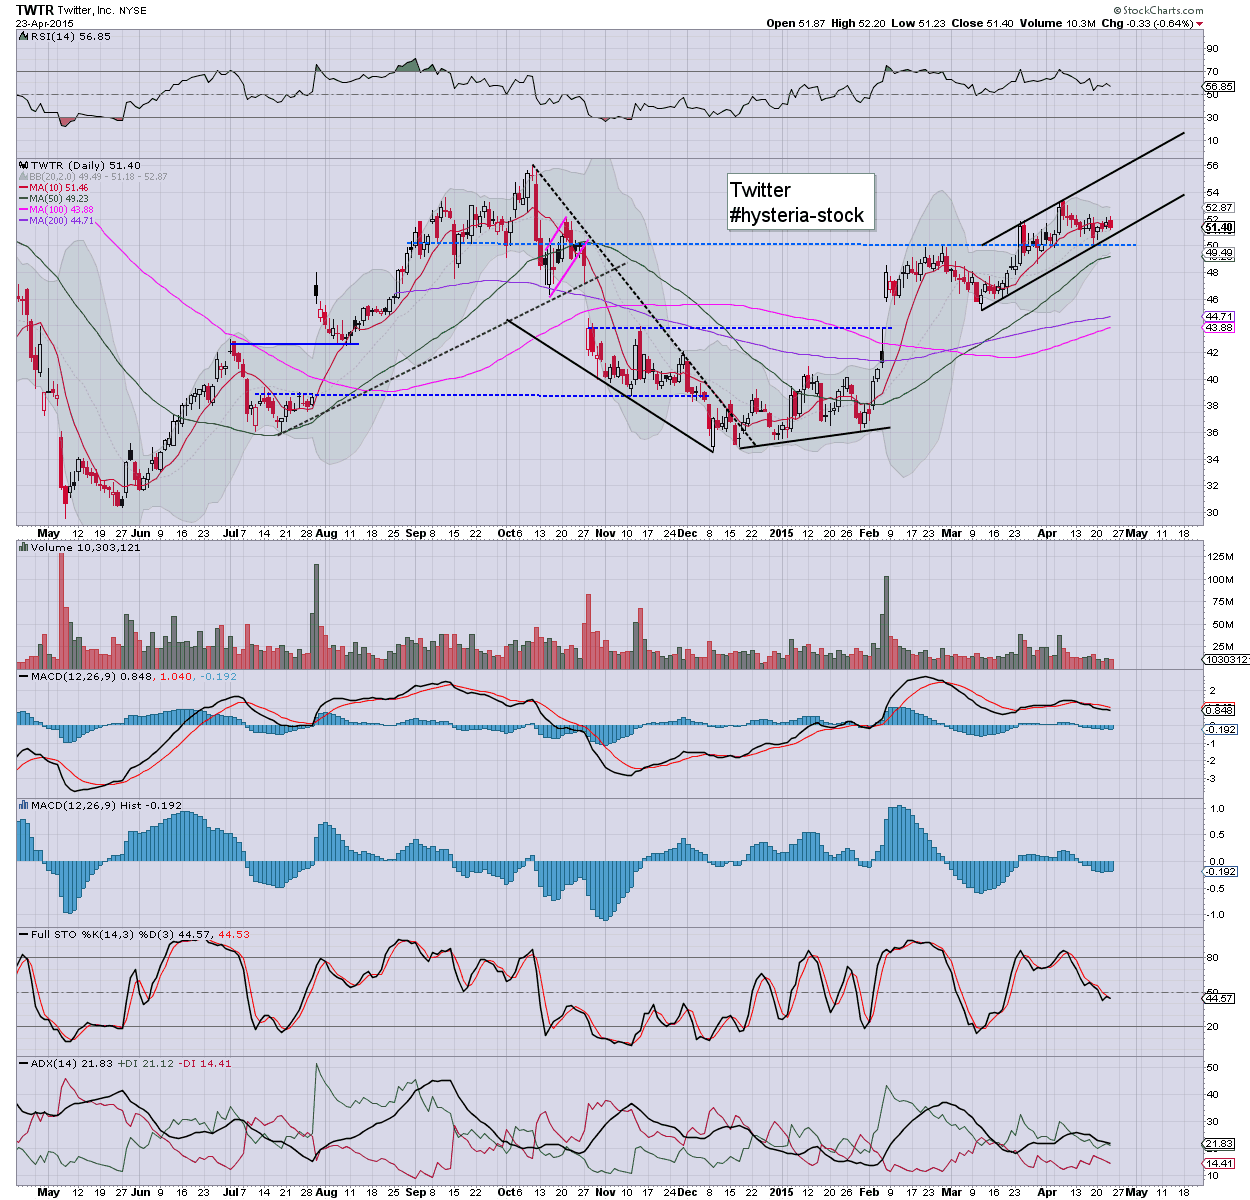Click the 14.41 -DI value tag on right axis

1218,1163
